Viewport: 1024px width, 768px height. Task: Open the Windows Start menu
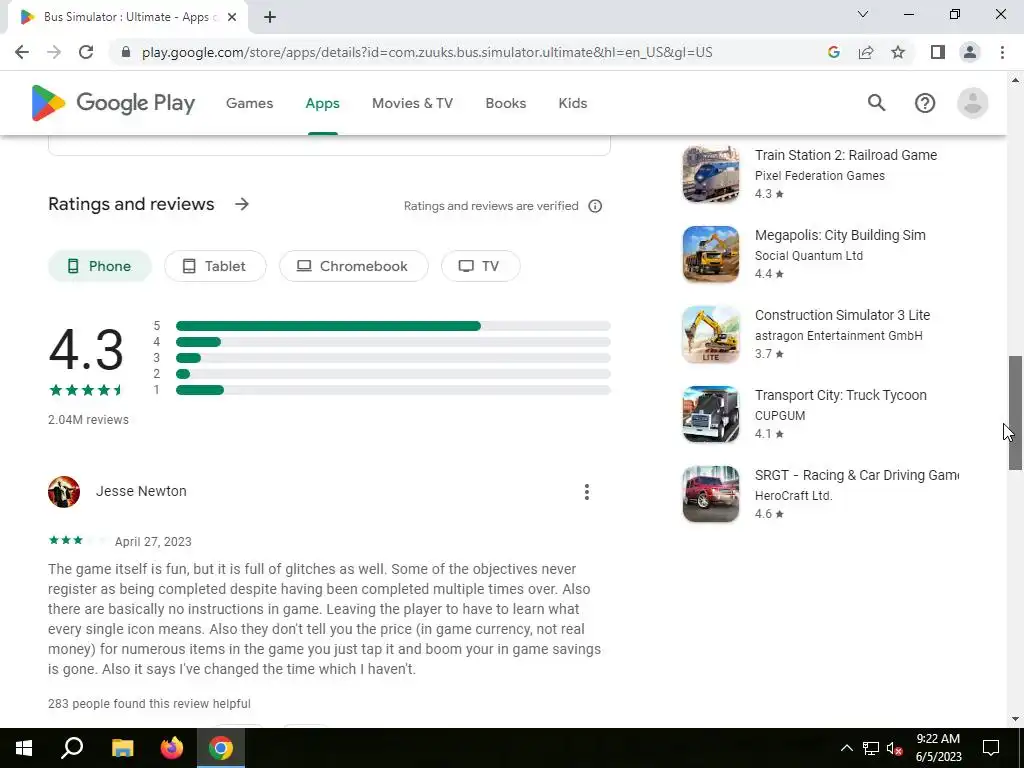(24, 748)
